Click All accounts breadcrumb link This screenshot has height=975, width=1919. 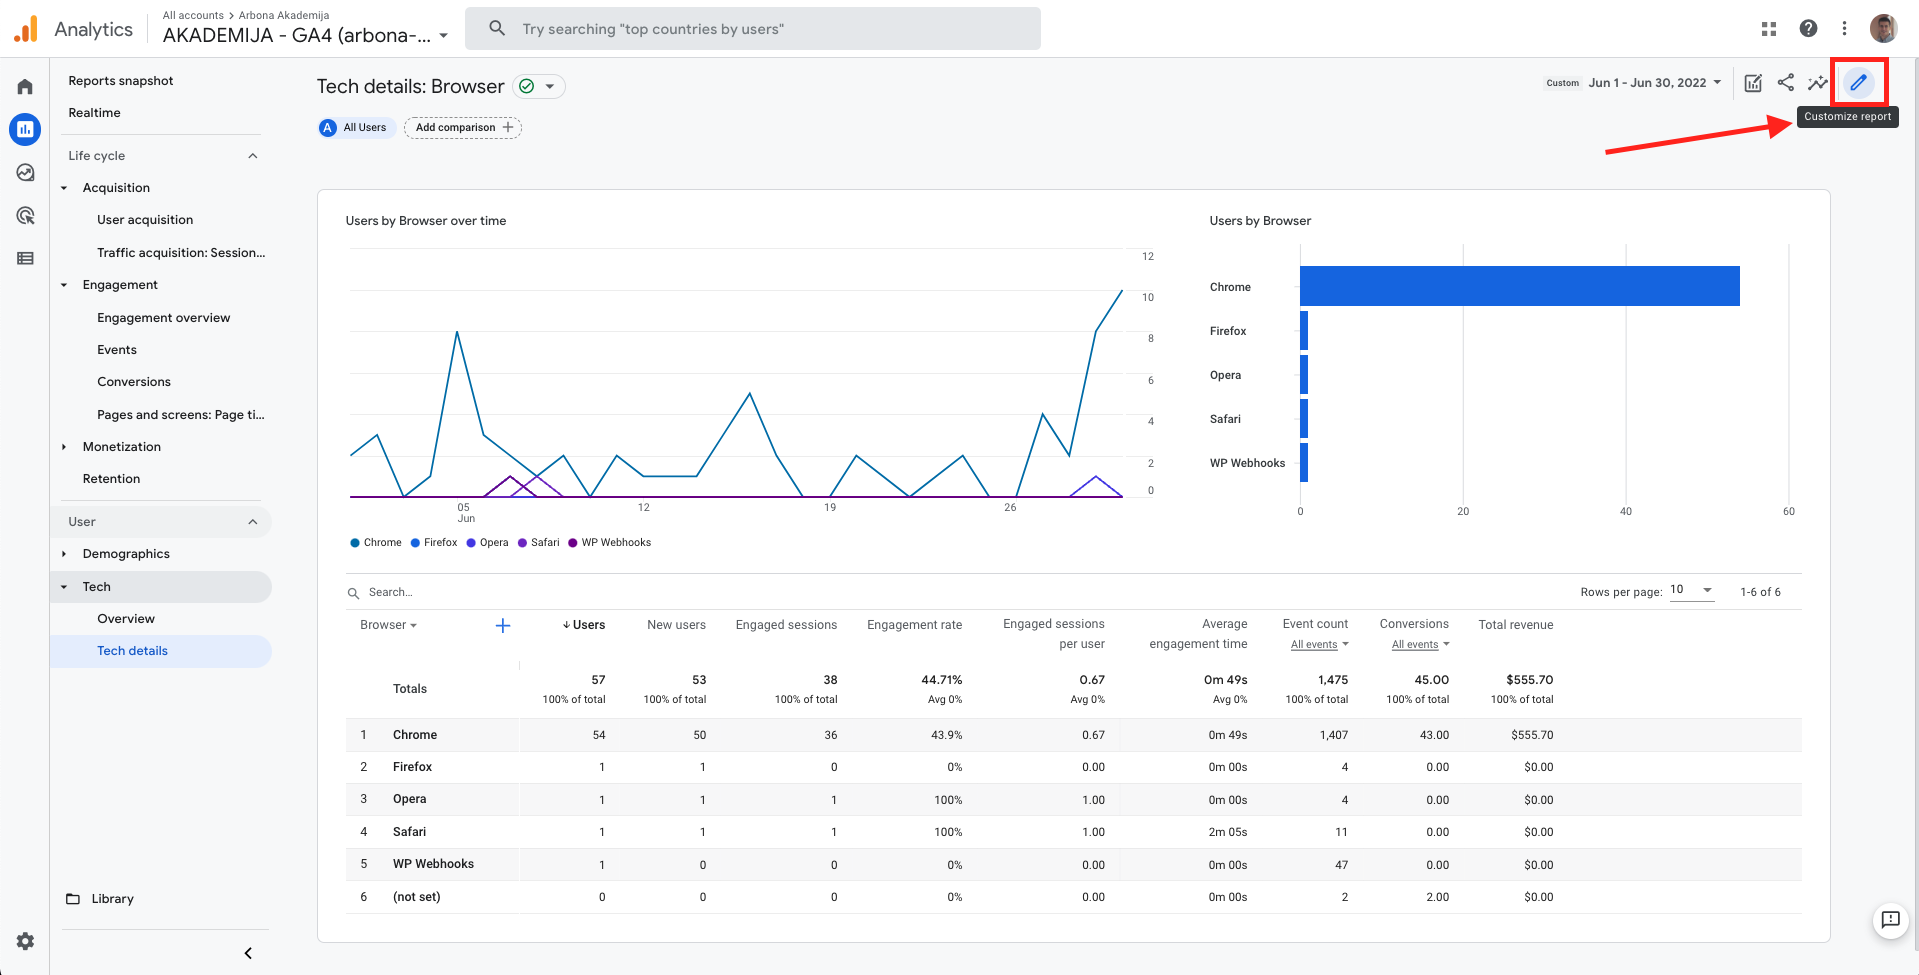193,15
